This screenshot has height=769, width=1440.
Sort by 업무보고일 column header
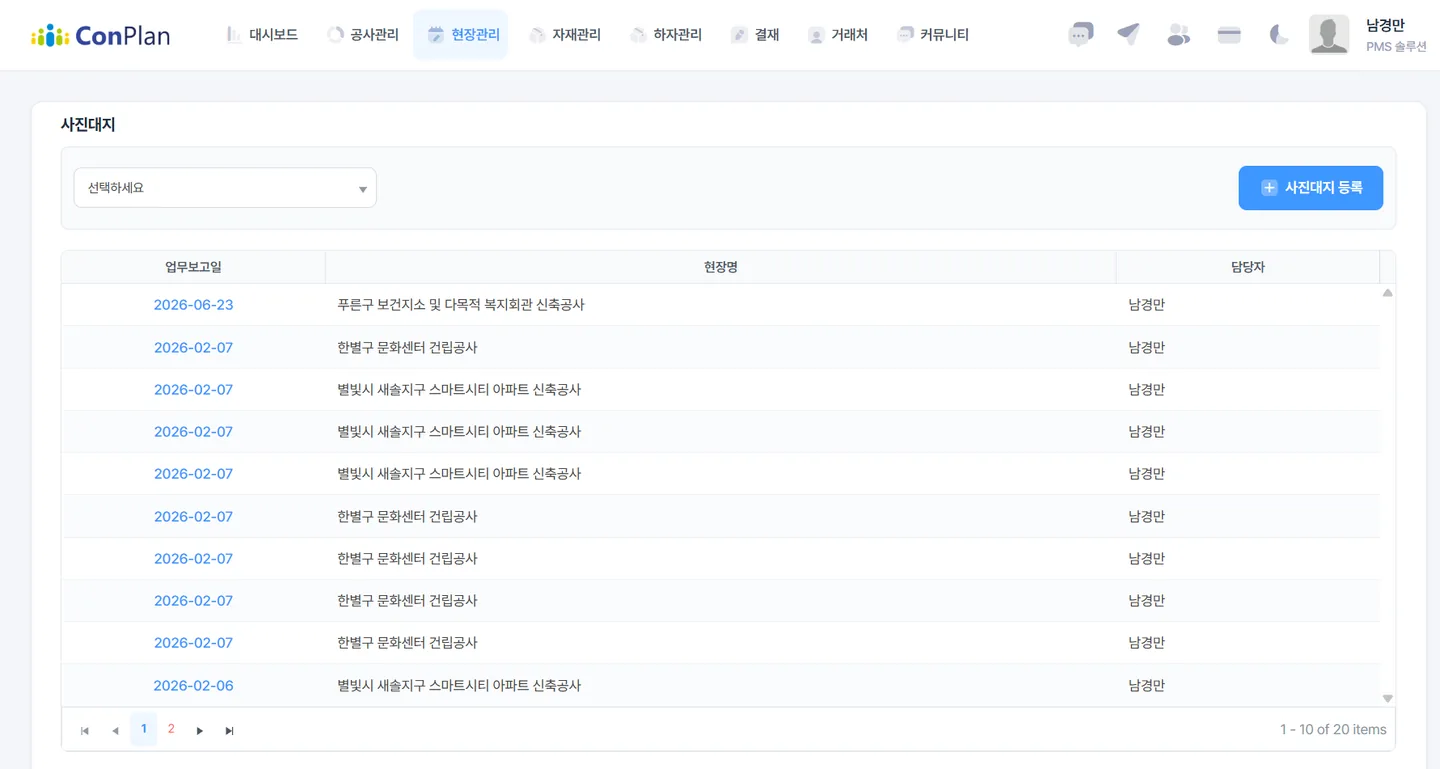[193, 267]
